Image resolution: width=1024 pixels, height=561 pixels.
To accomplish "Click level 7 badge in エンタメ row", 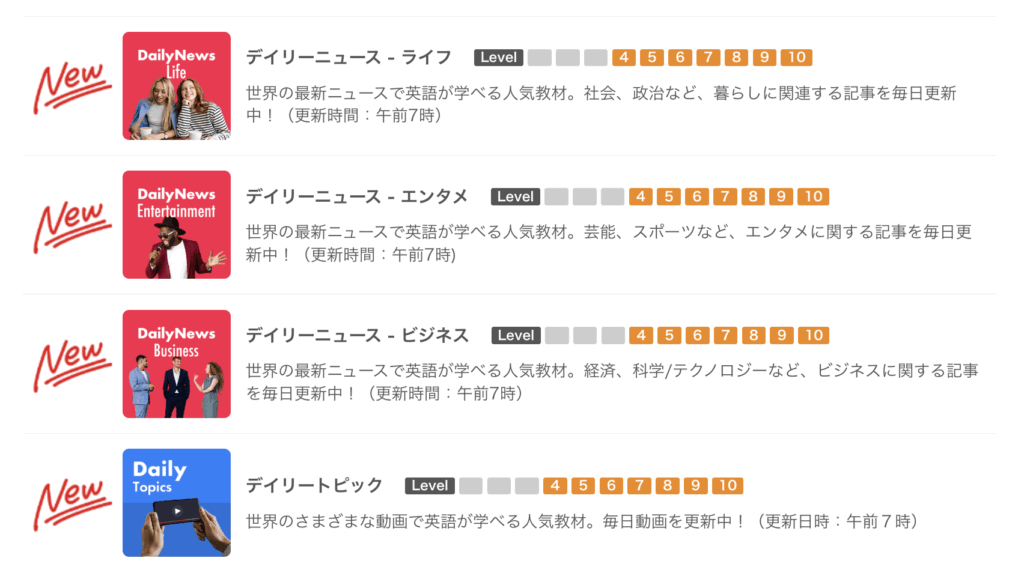I will pyautogui.click(x=725, y=197).
